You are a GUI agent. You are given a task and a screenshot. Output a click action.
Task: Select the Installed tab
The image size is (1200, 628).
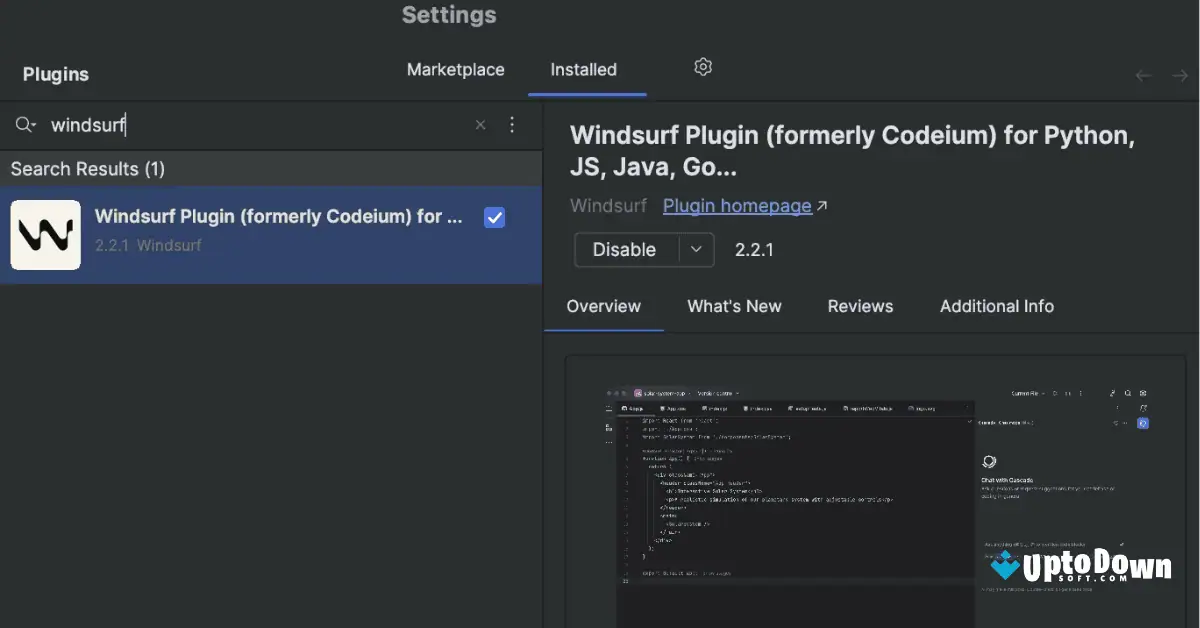pyautogui.click(x=583, y=70)
